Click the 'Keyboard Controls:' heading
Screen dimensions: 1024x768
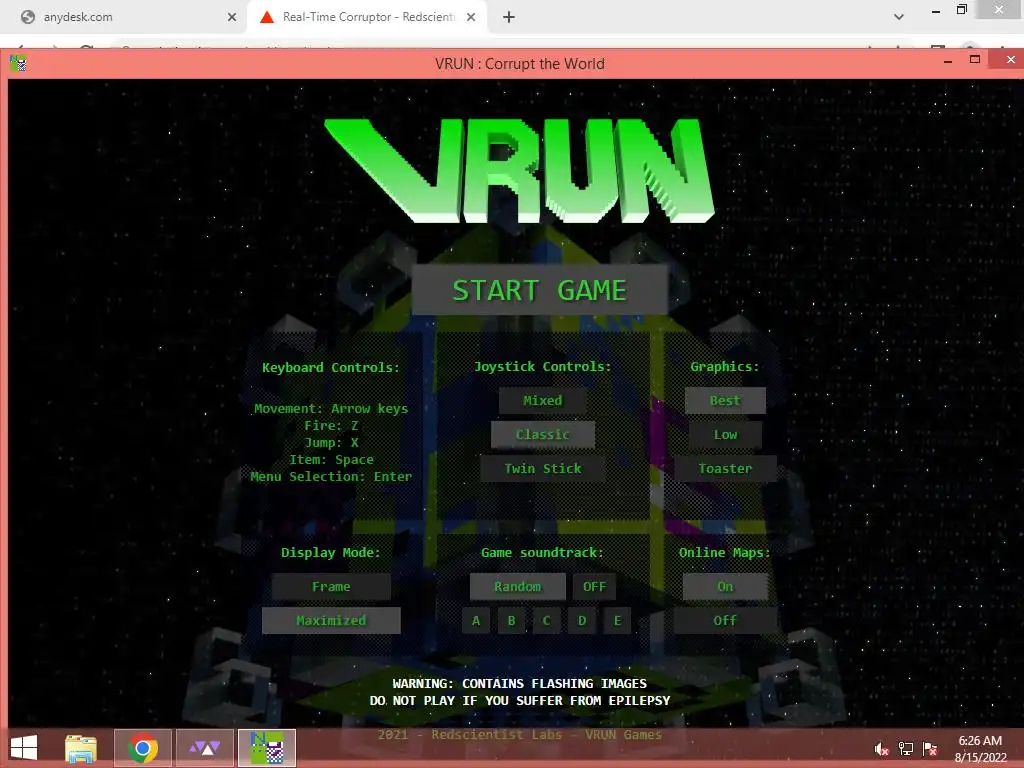pyautogui.click(x=331, y=367)
